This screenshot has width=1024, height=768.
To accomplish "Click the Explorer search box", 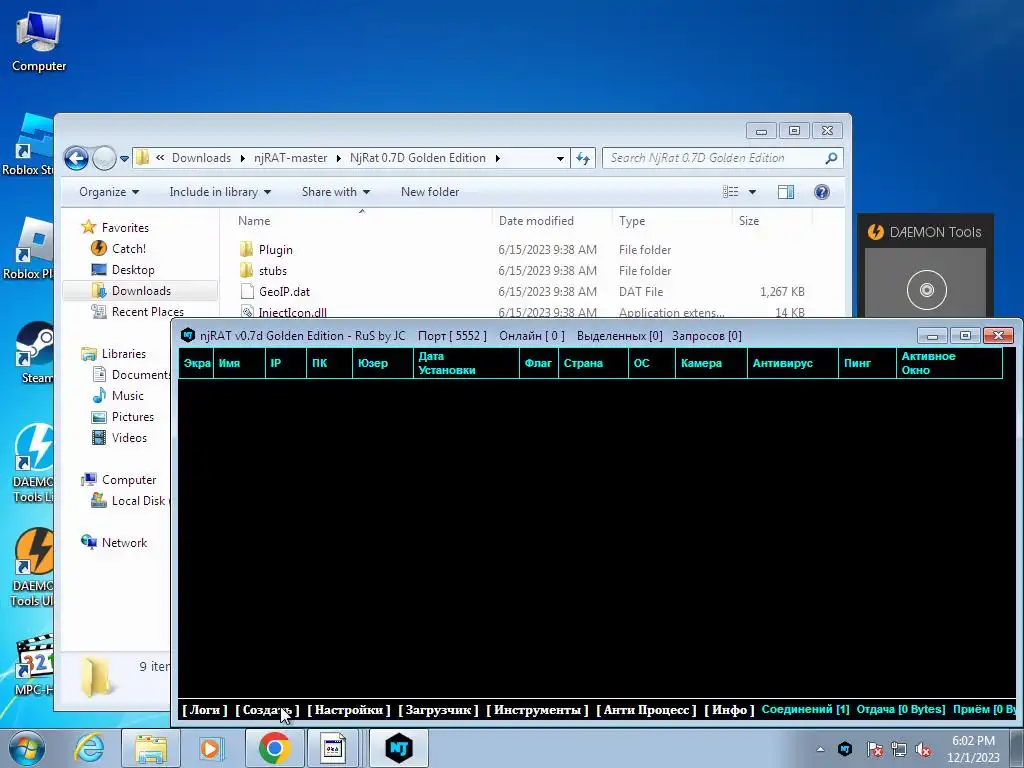I will [722, 158].
